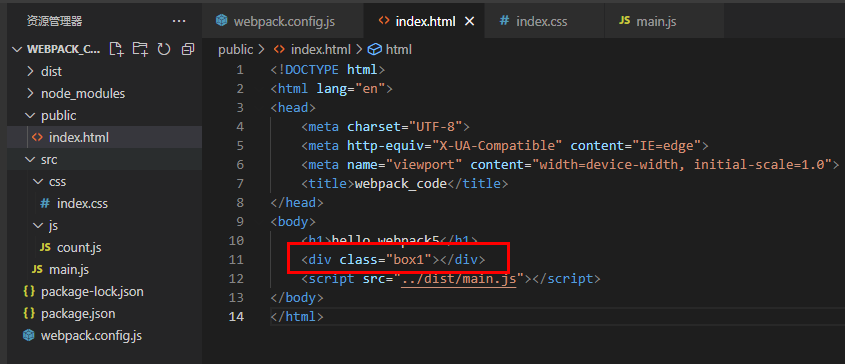Image resolution: width=845 pixels, height=364 pixels.
Task: Refresh the explorer tree
Action: (164, 50)
